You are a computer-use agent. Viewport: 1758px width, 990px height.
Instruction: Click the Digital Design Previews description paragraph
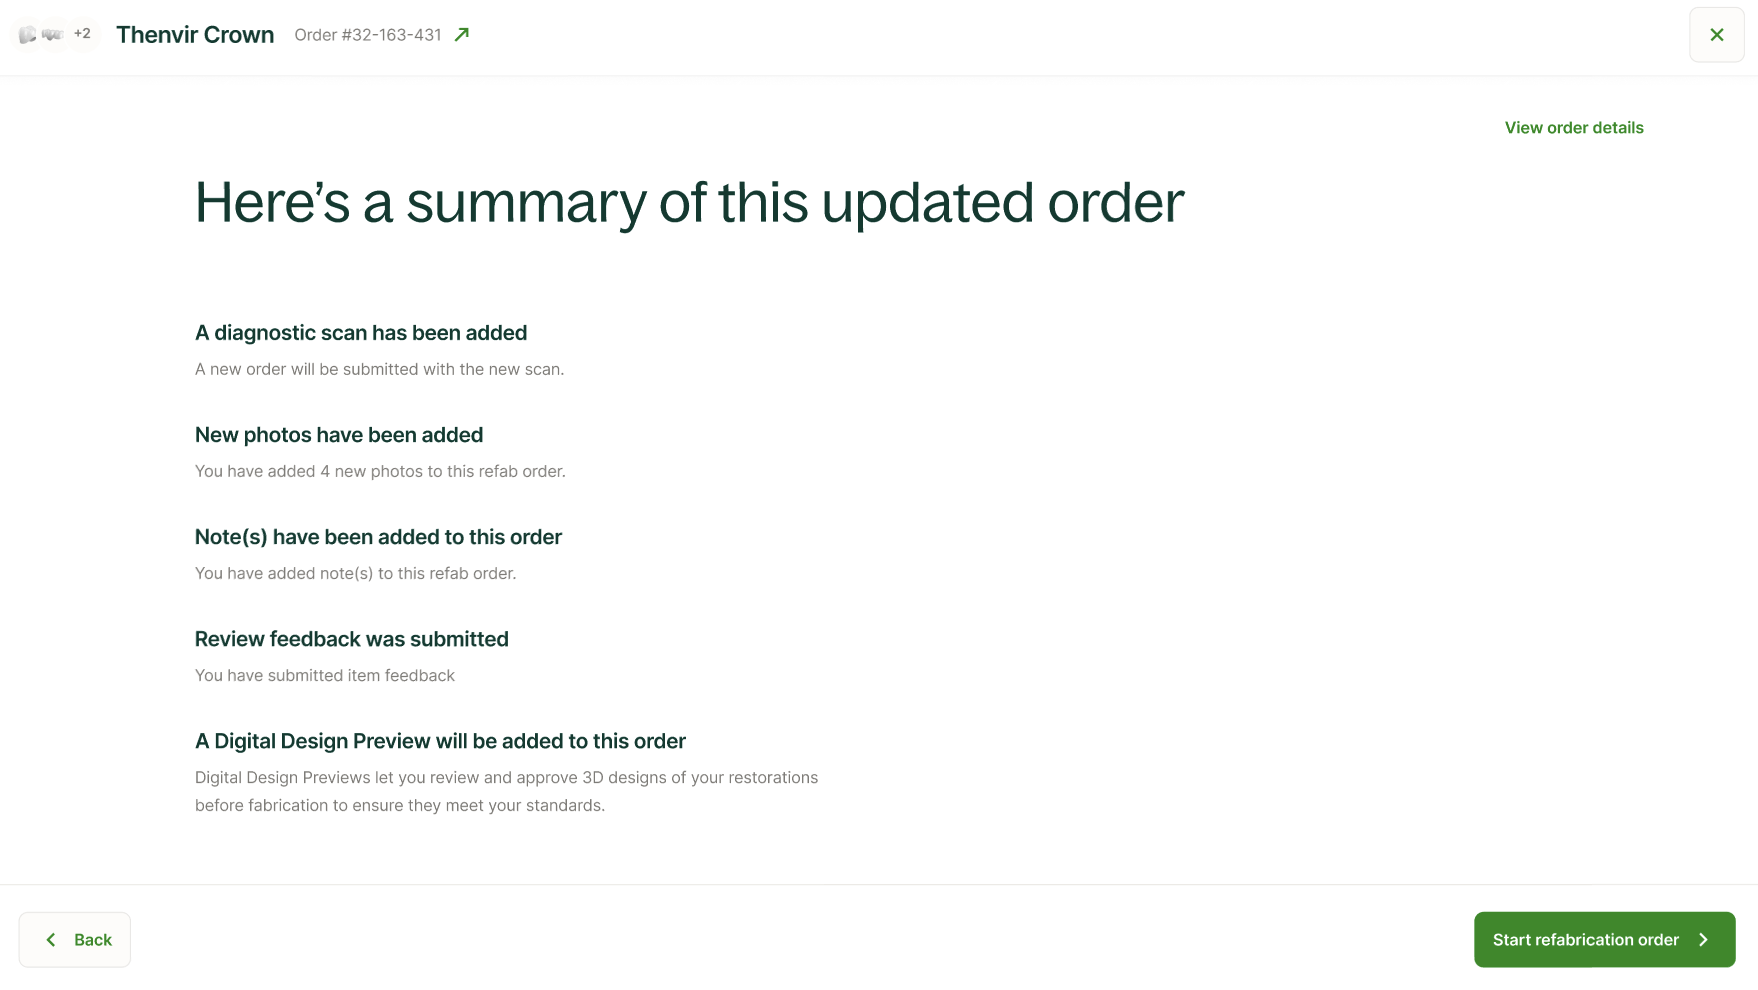click(506, 790)
